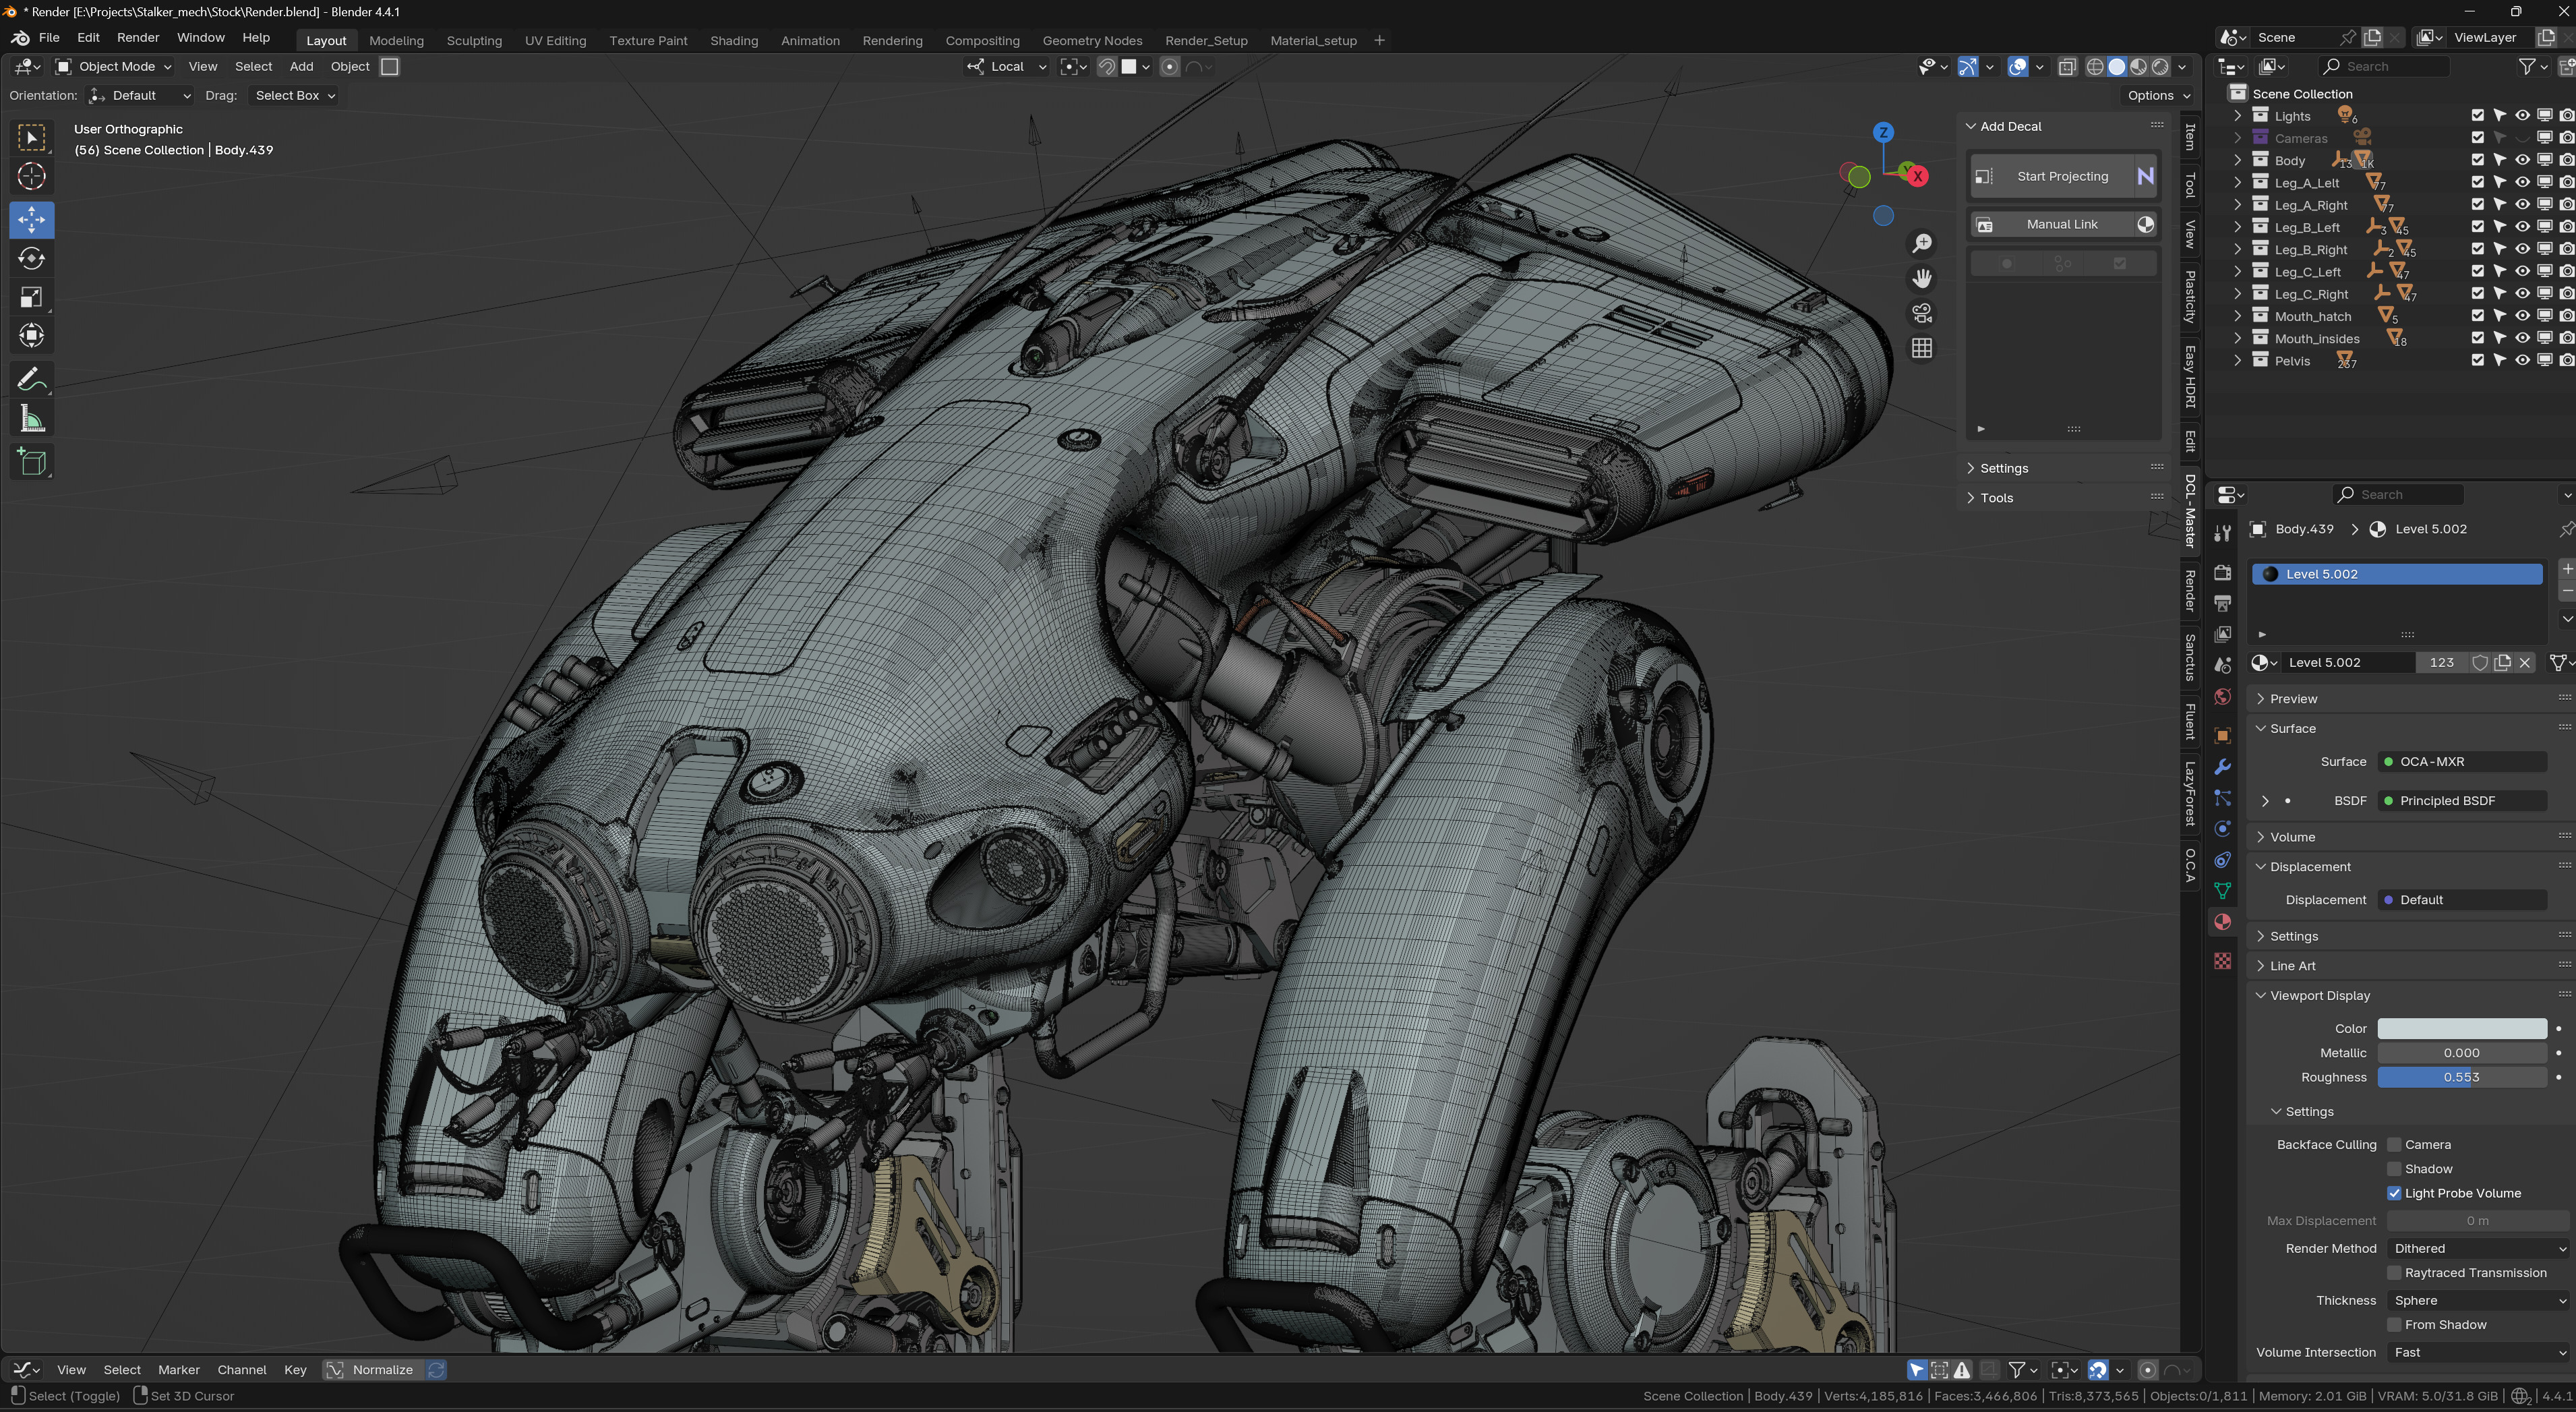Switch to the Shading workspace tab

click(733, 41)
